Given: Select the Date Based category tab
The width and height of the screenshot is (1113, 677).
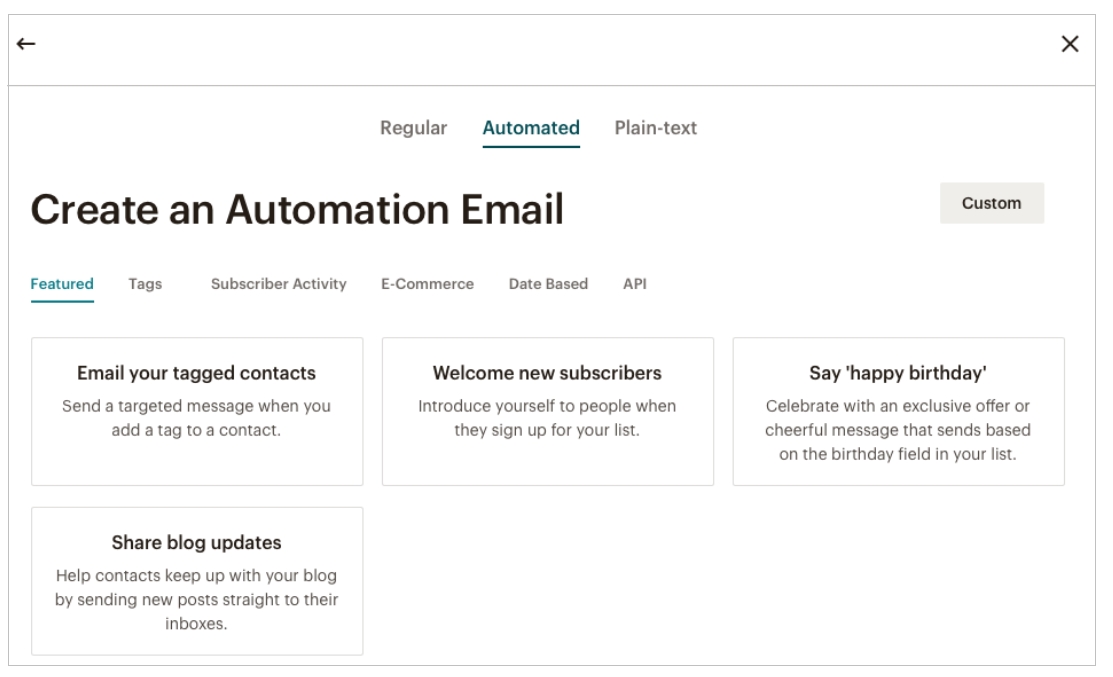Looking at the screenshot, I should click(x=548, y=284).
